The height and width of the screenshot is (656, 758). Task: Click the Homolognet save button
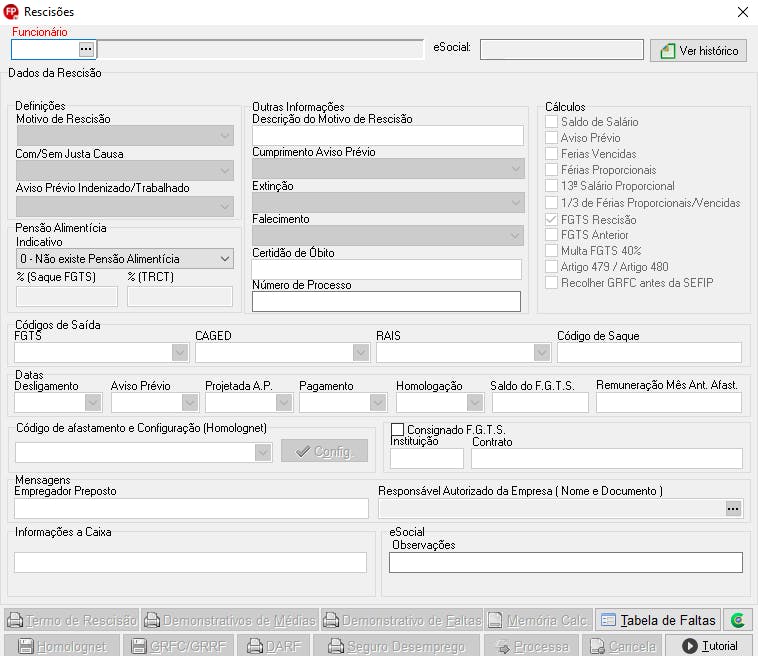point(62,646)
